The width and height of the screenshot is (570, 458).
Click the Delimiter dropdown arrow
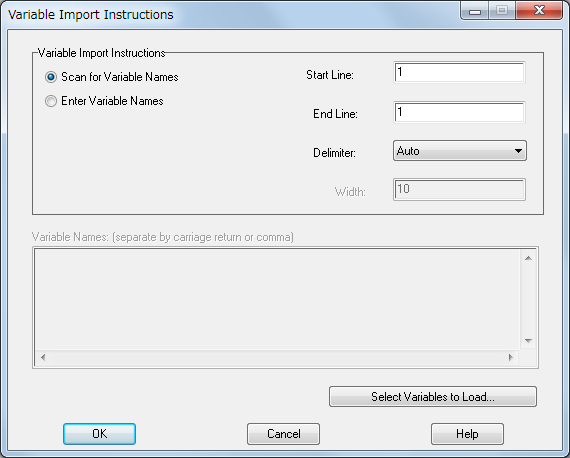[518, 151]
